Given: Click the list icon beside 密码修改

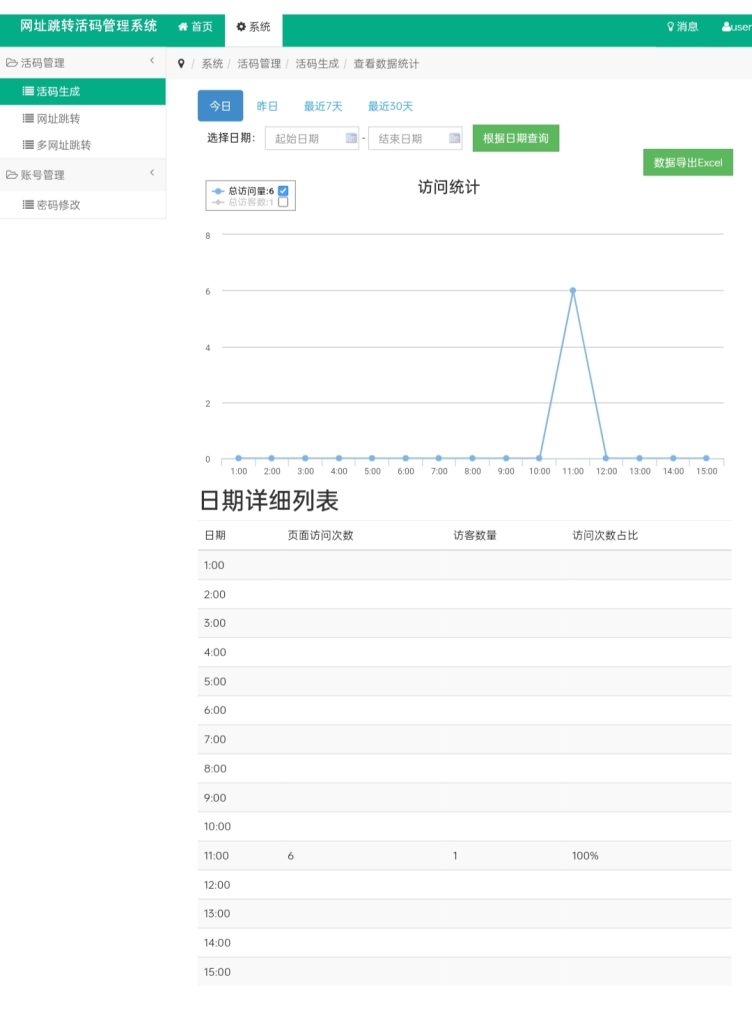Looking at the screenshot, I should [x=28, y=205].
